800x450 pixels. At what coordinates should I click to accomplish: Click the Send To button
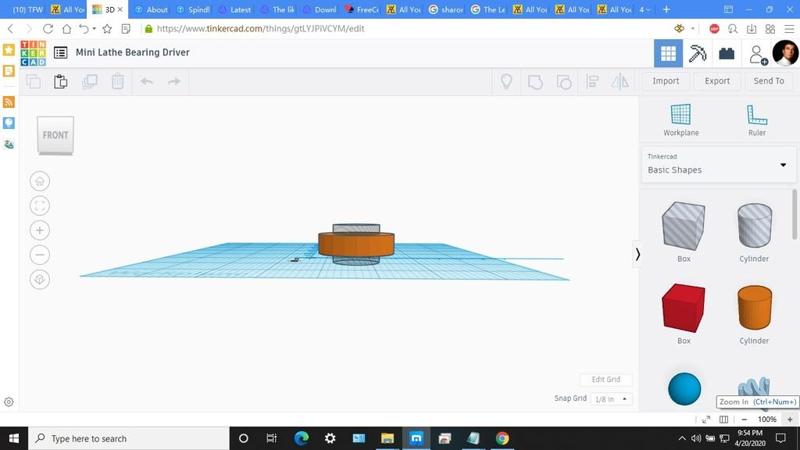pos(769,81)
